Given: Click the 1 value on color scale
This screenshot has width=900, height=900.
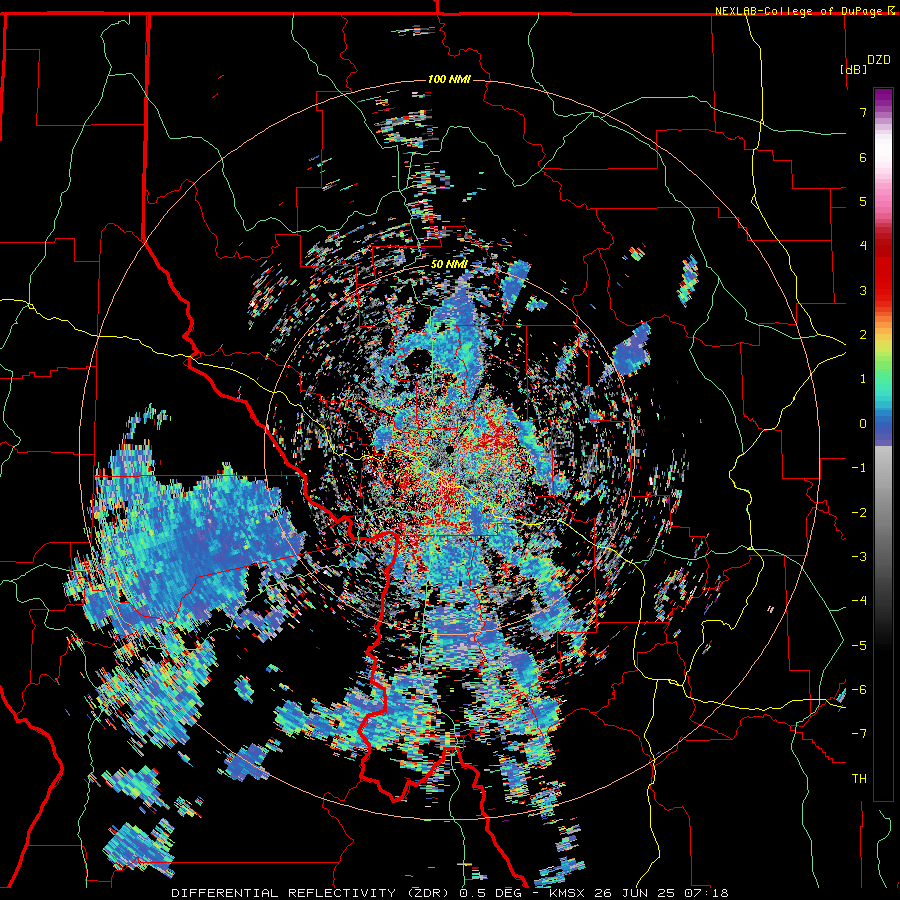Looking at the screenshot, I should (x=863, y=379).
